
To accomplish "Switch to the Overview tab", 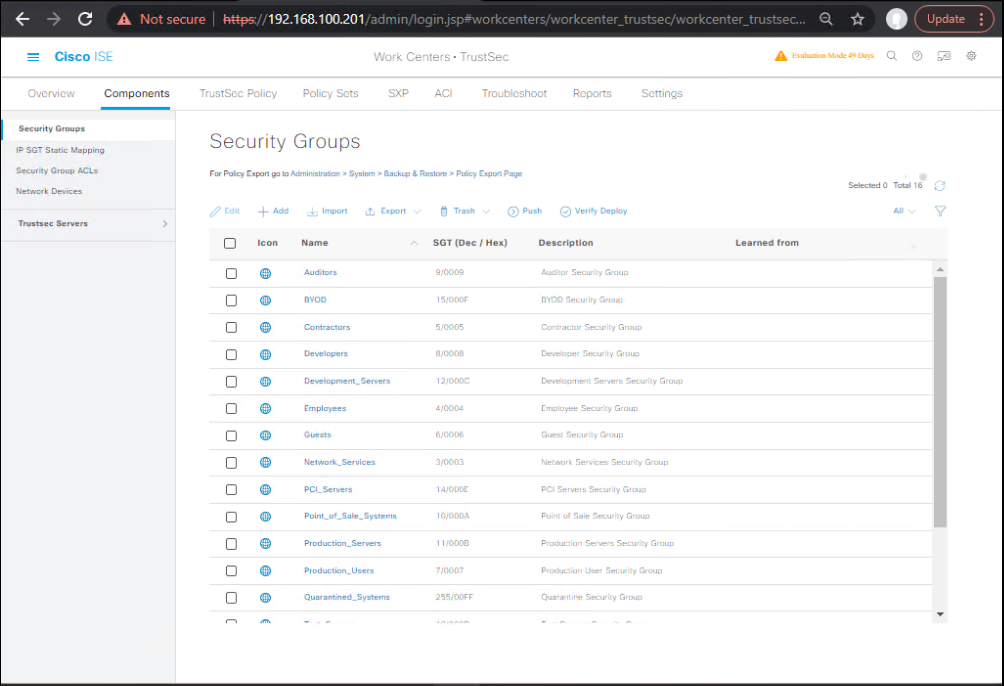I will (51, 94).
